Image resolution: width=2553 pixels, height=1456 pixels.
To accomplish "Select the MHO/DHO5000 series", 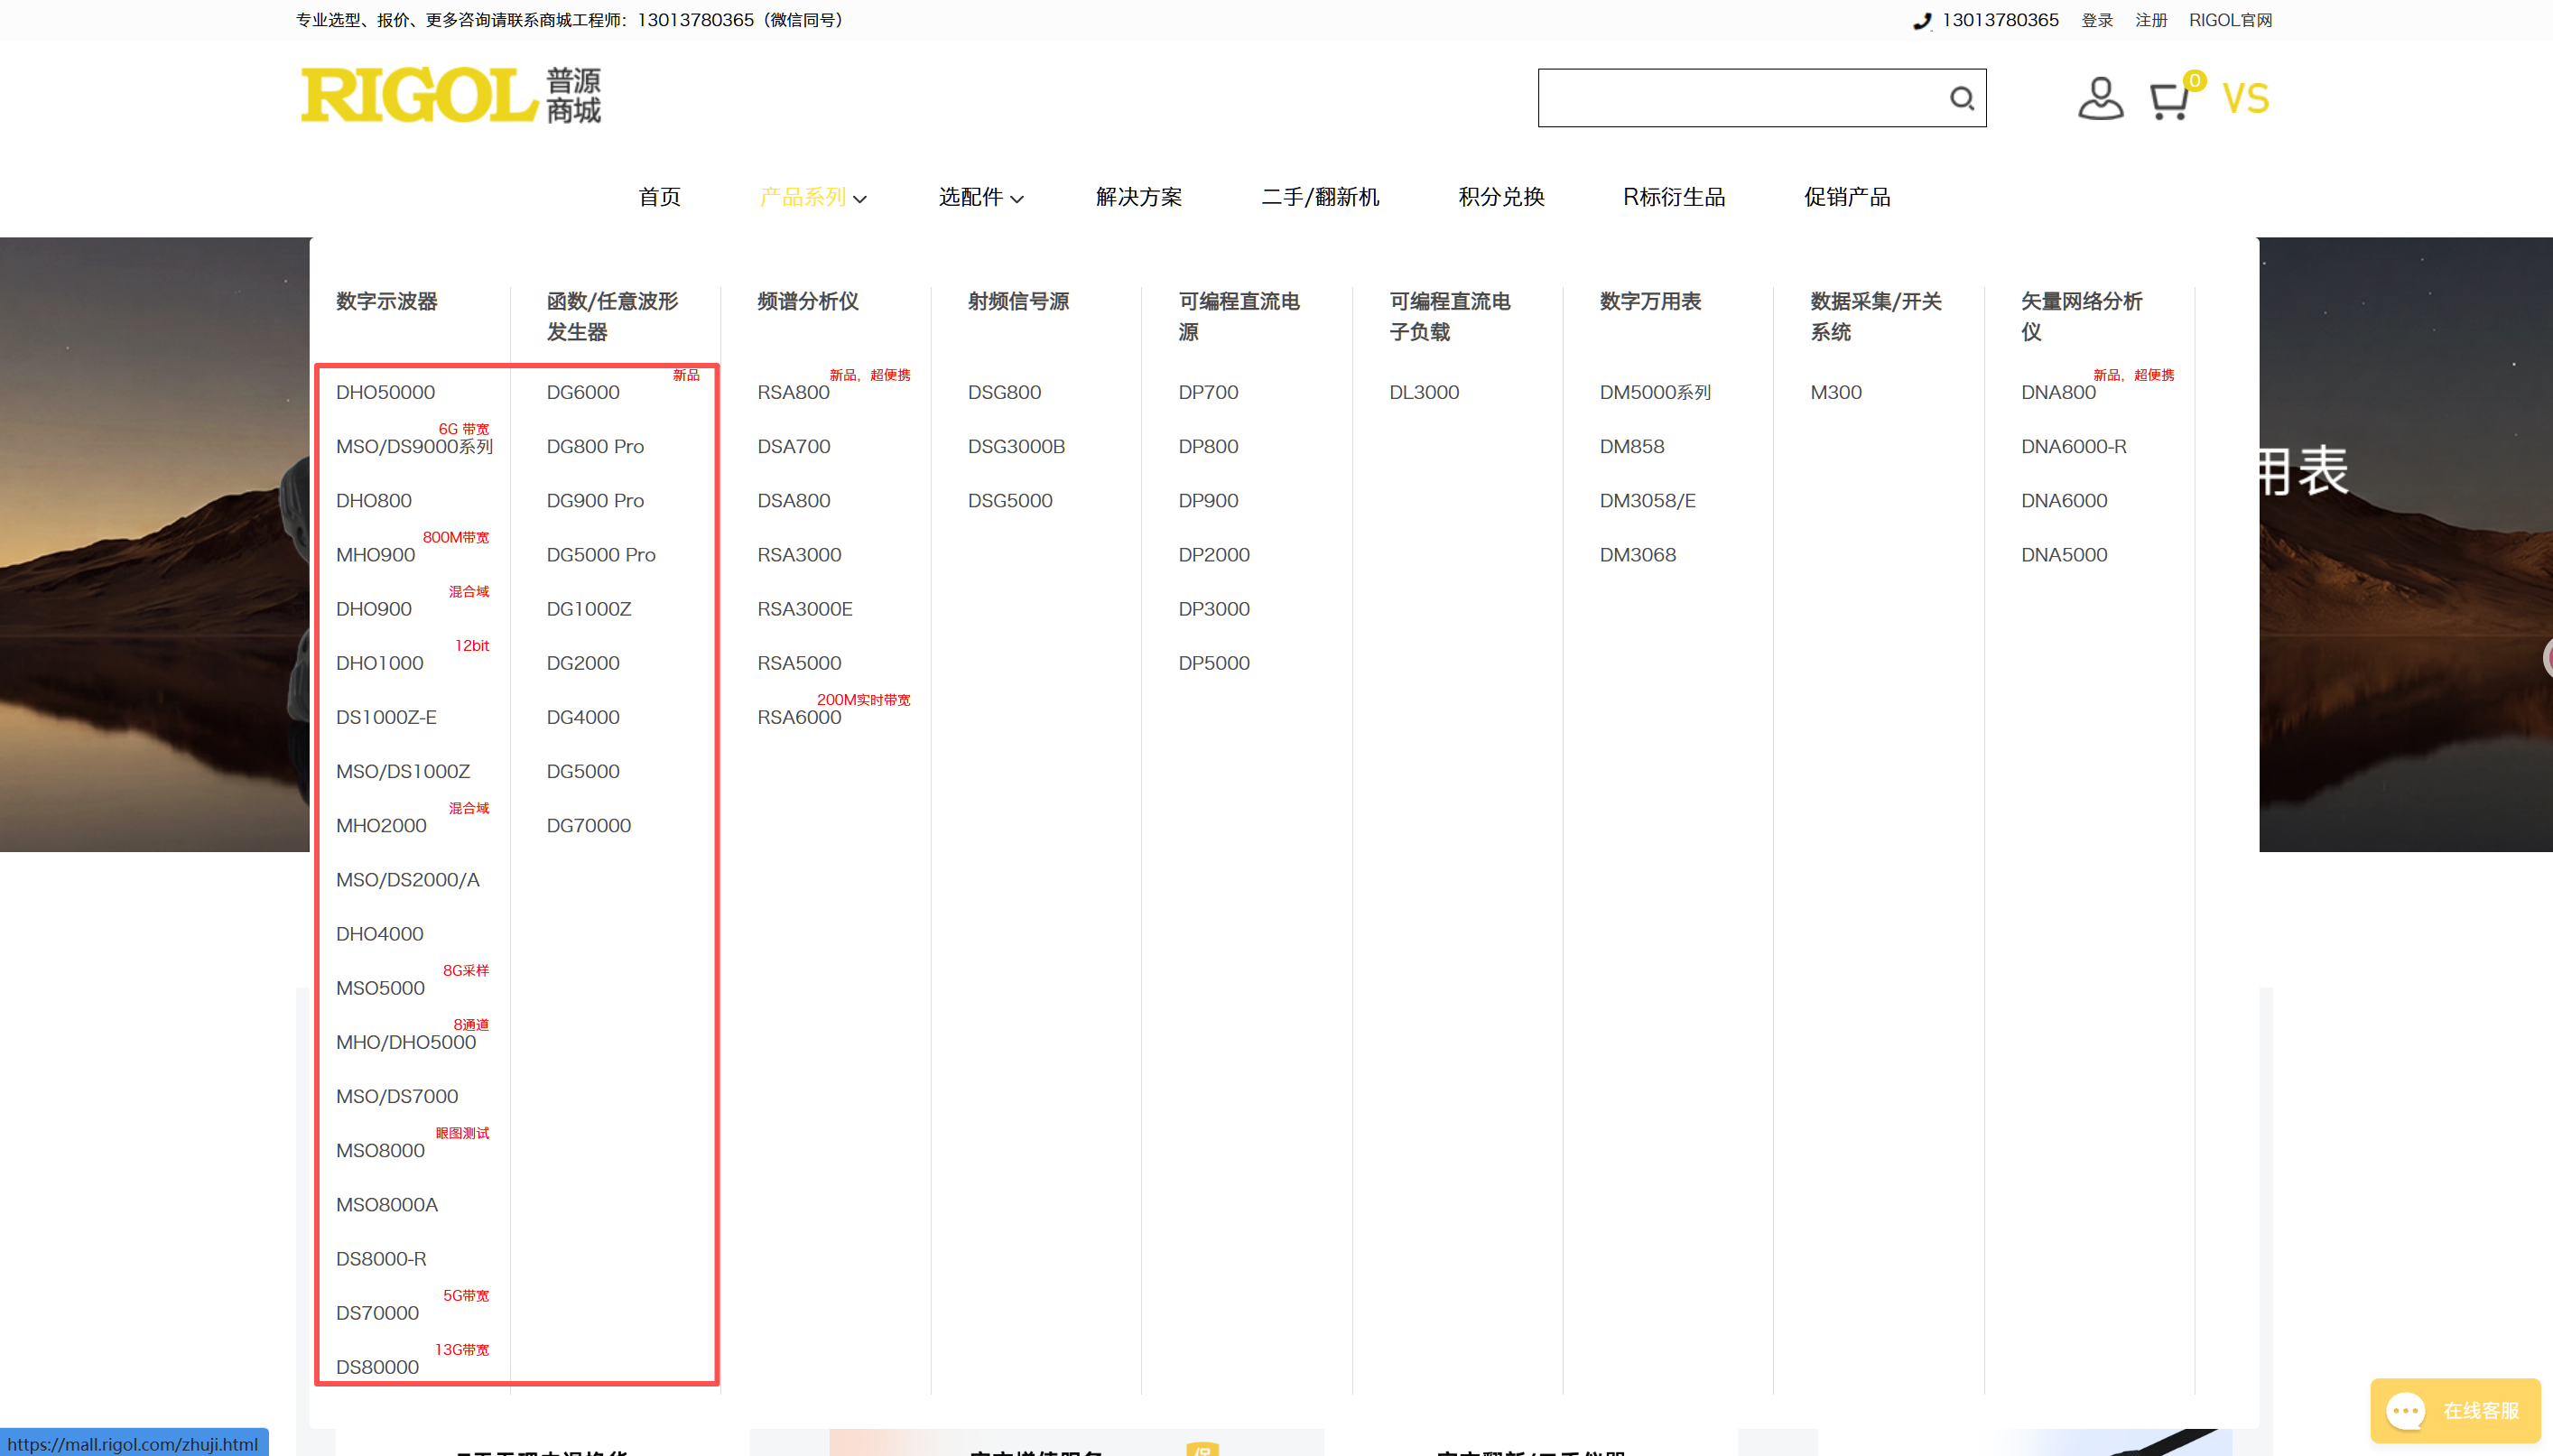I will tap(406, 1042).
